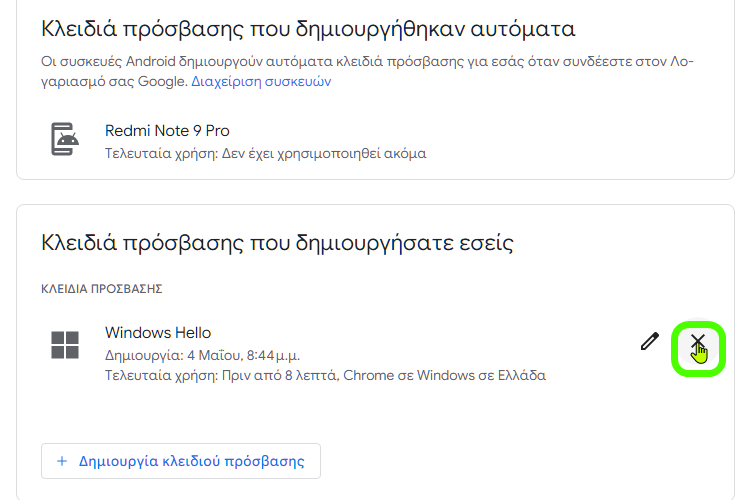Click the Οι συσκευές Android description line
The height and width of the screenshot is (500, 750).
tap(366, 62)
